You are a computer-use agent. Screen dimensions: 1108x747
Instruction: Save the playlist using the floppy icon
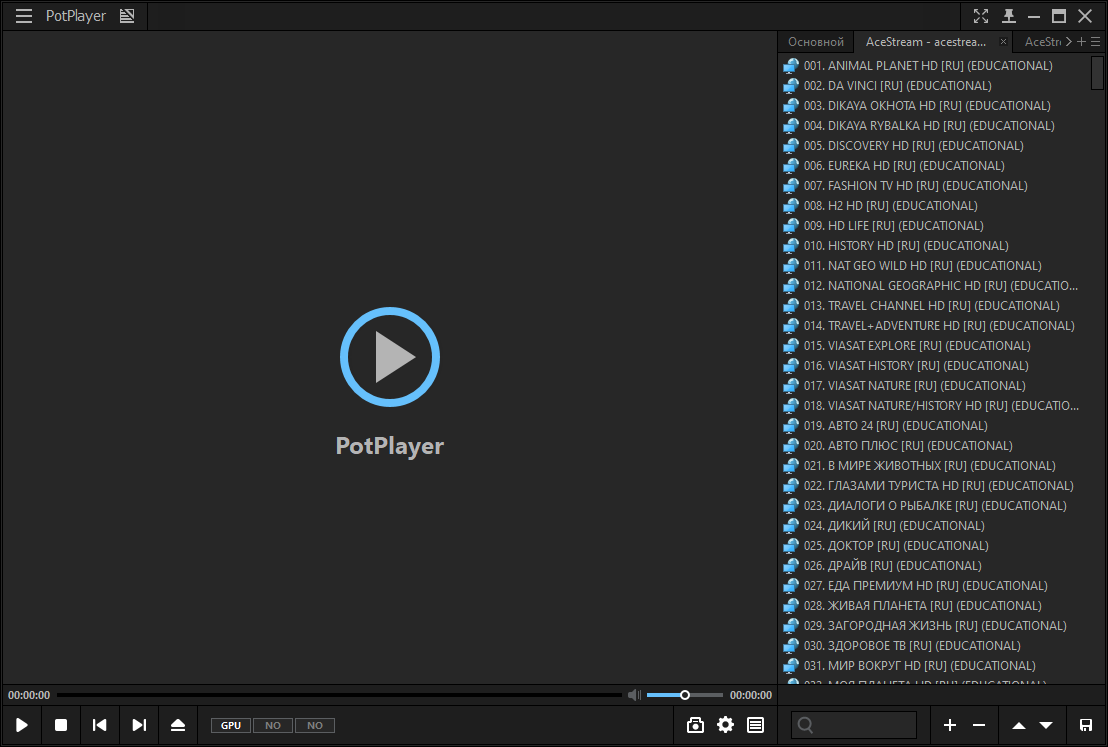1086,725
